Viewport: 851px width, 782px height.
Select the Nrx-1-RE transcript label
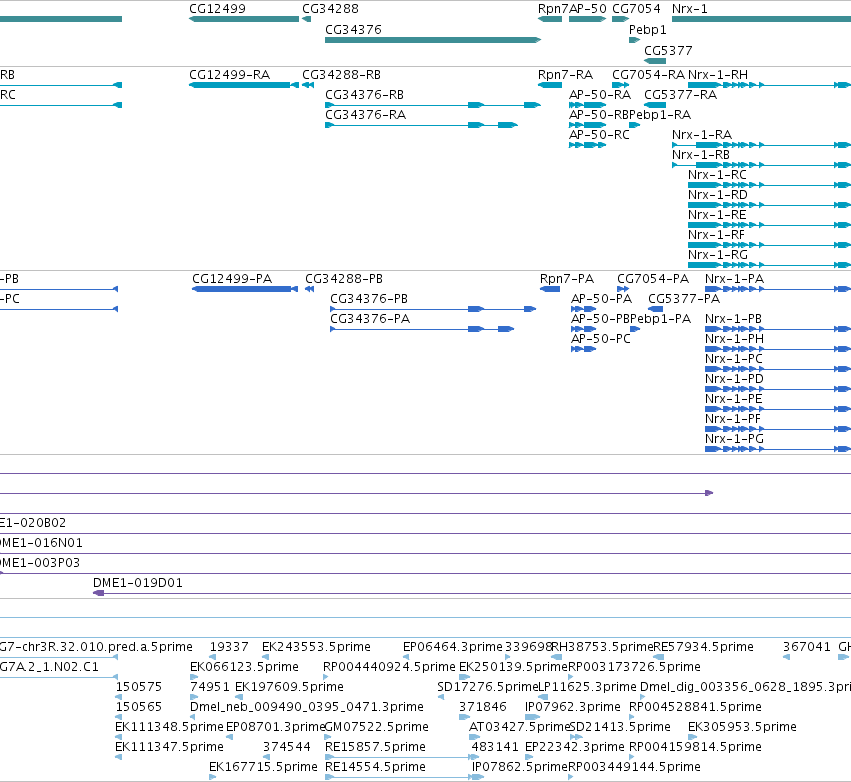(717, 215)
